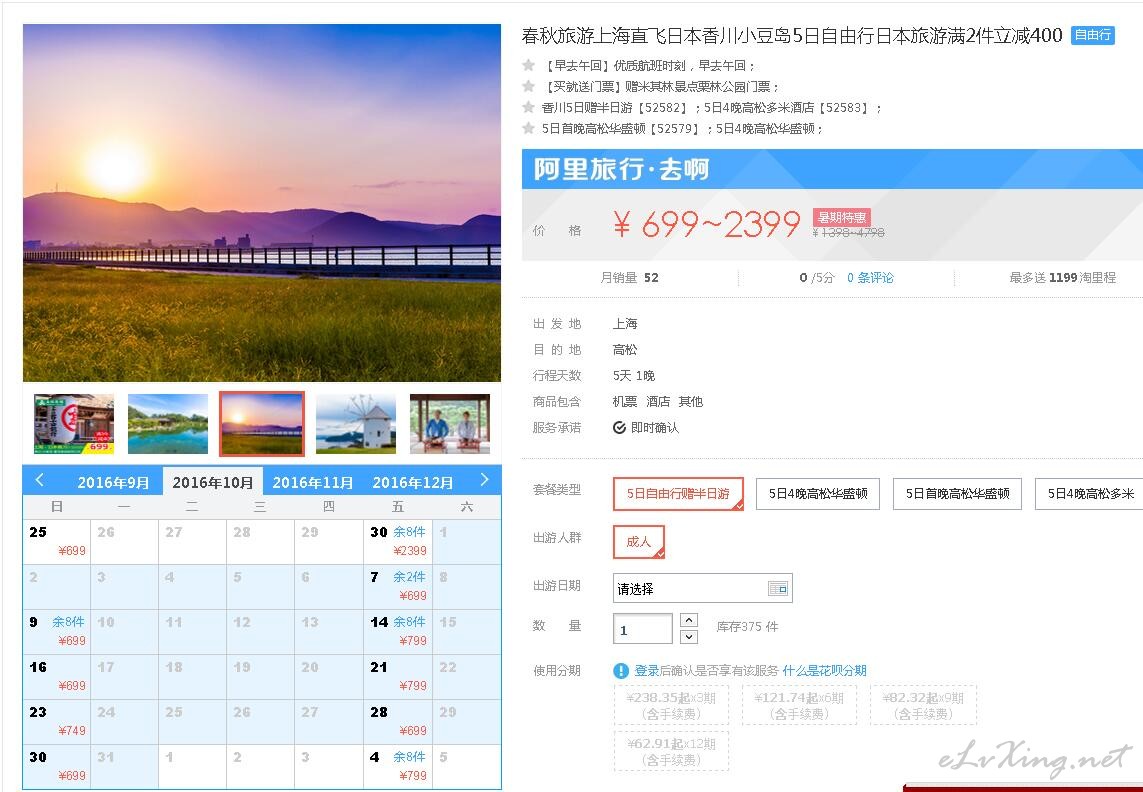Select the sunset field thumbnail
The width and height of the screenshot is (1143, 792).
[x=262, y=424]
